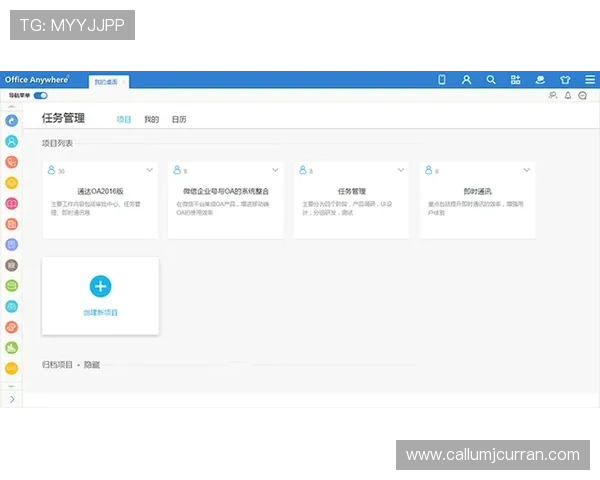Expand the chevron on 通达OA2016版 card
The width and height of the screenshot is (600, 480).
[x=149, y=170]
